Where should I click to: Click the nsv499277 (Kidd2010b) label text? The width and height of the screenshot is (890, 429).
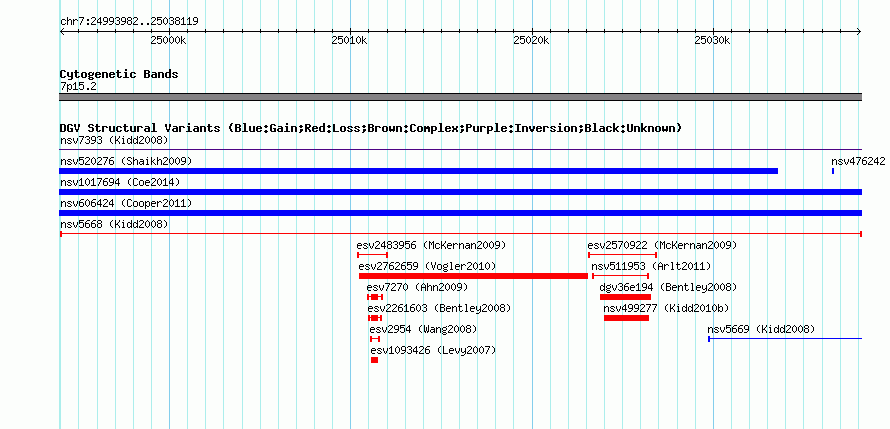point(666,308)
